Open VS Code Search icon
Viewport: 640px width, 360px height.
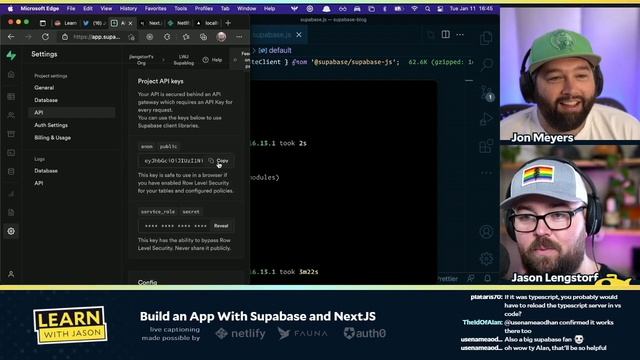(x=486, y=64)
